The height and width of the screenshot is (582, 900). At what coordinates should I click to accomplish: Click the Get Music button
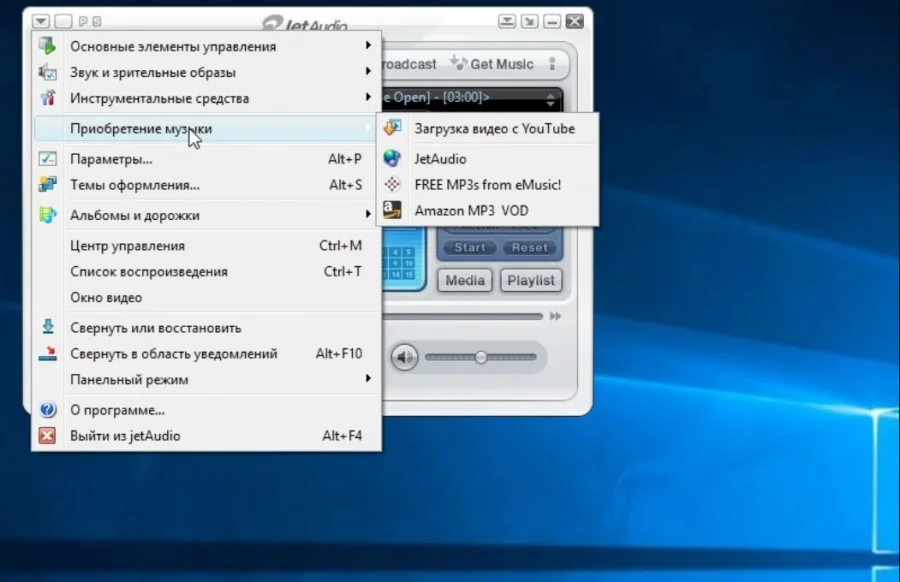coord(492,64)
